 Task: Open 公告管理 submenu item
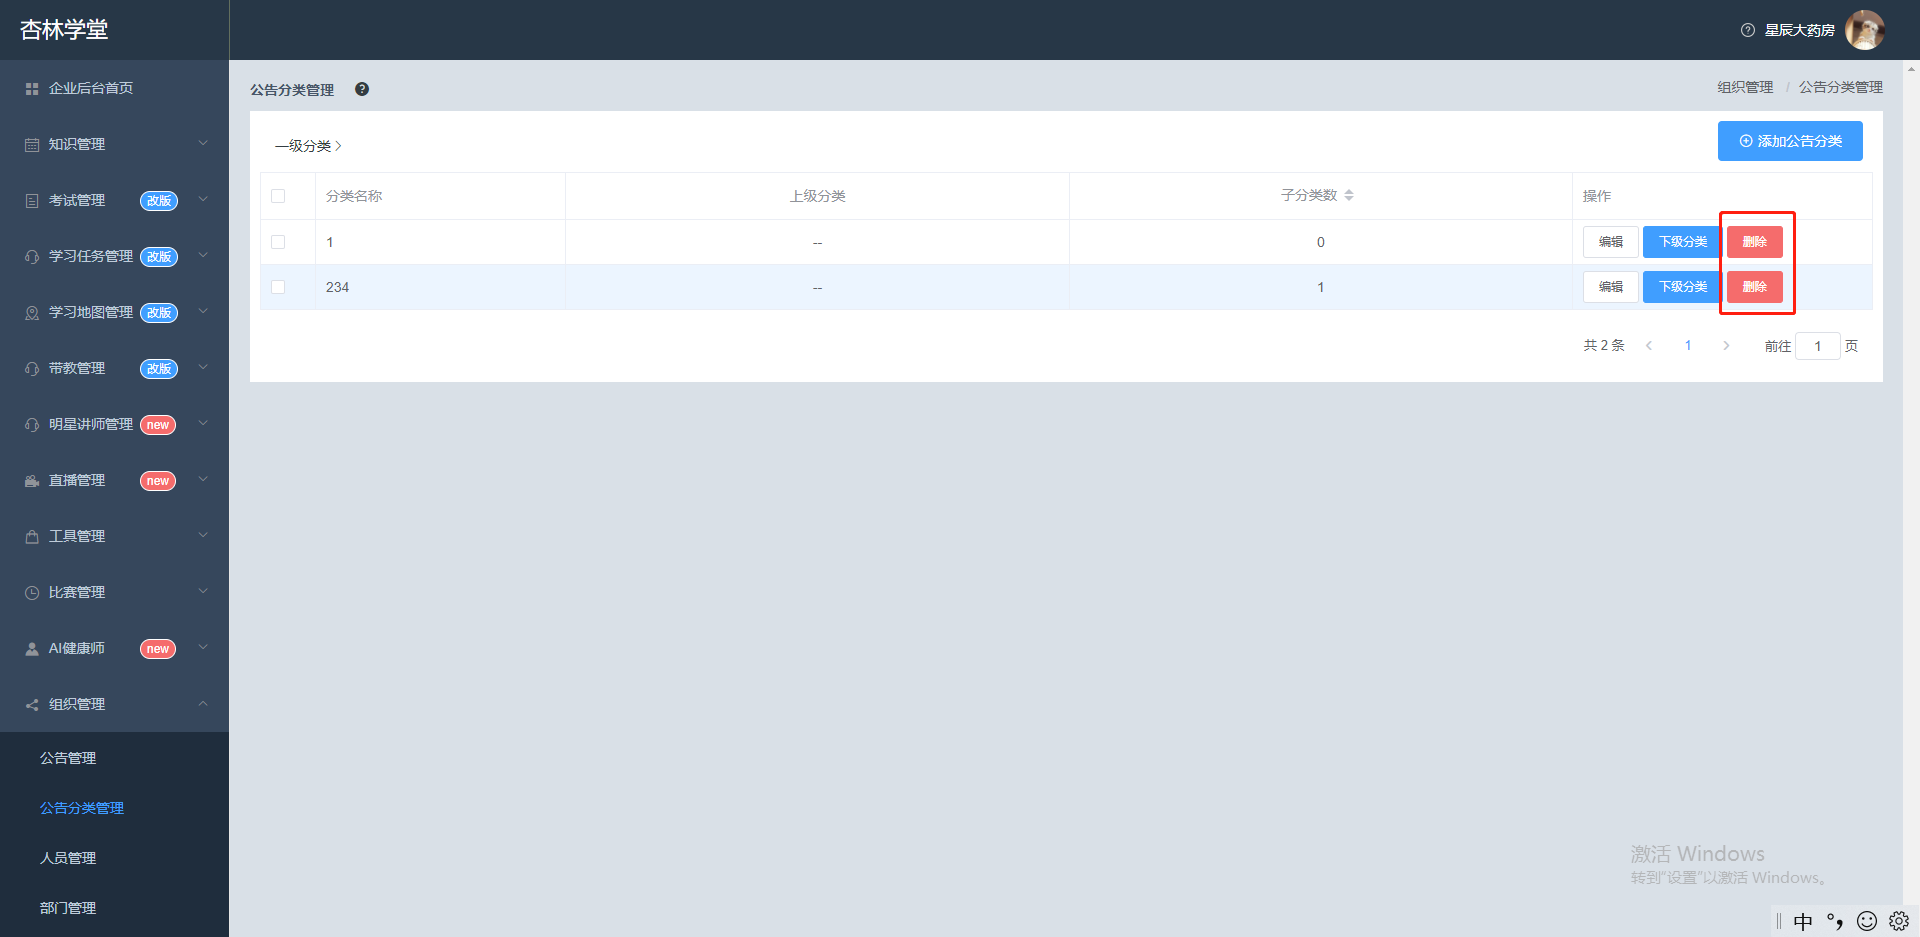[68, 758]
